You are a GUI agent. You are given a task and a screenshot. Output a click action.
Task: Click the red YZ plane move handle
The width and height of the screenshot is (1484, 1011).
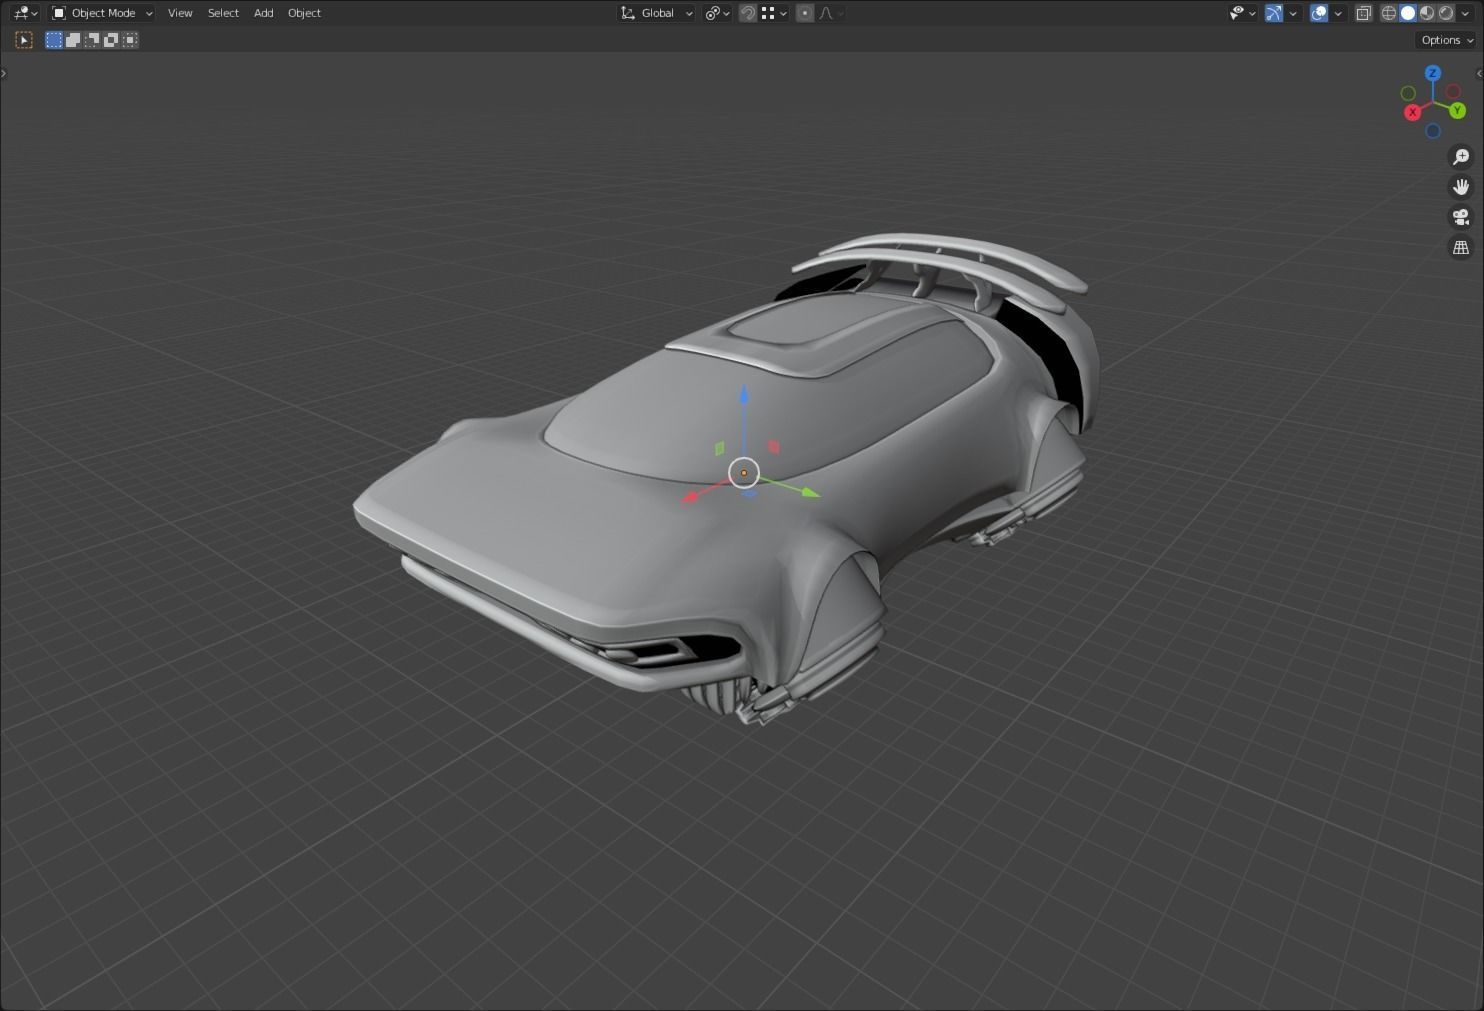pyautogui.click(x=773, y=446)
